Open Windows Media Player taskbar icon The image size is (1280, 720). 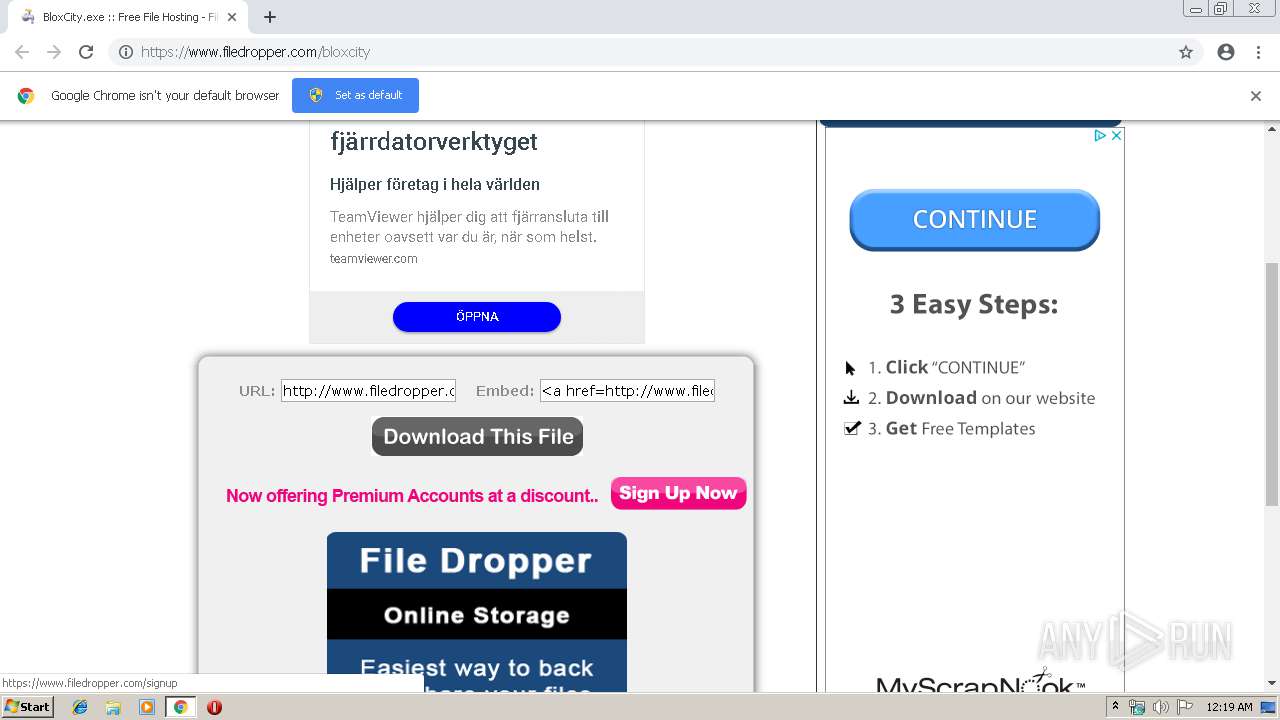147,707
